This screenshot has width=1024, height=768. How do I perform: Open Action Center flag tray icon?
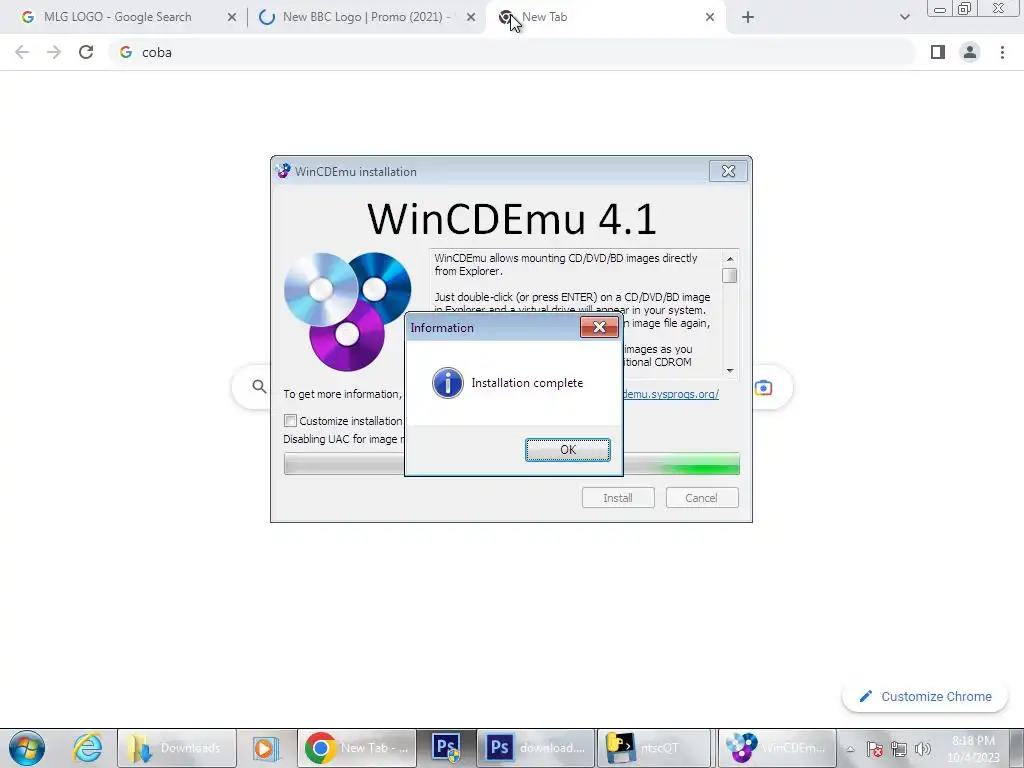(x=874, y=749)
